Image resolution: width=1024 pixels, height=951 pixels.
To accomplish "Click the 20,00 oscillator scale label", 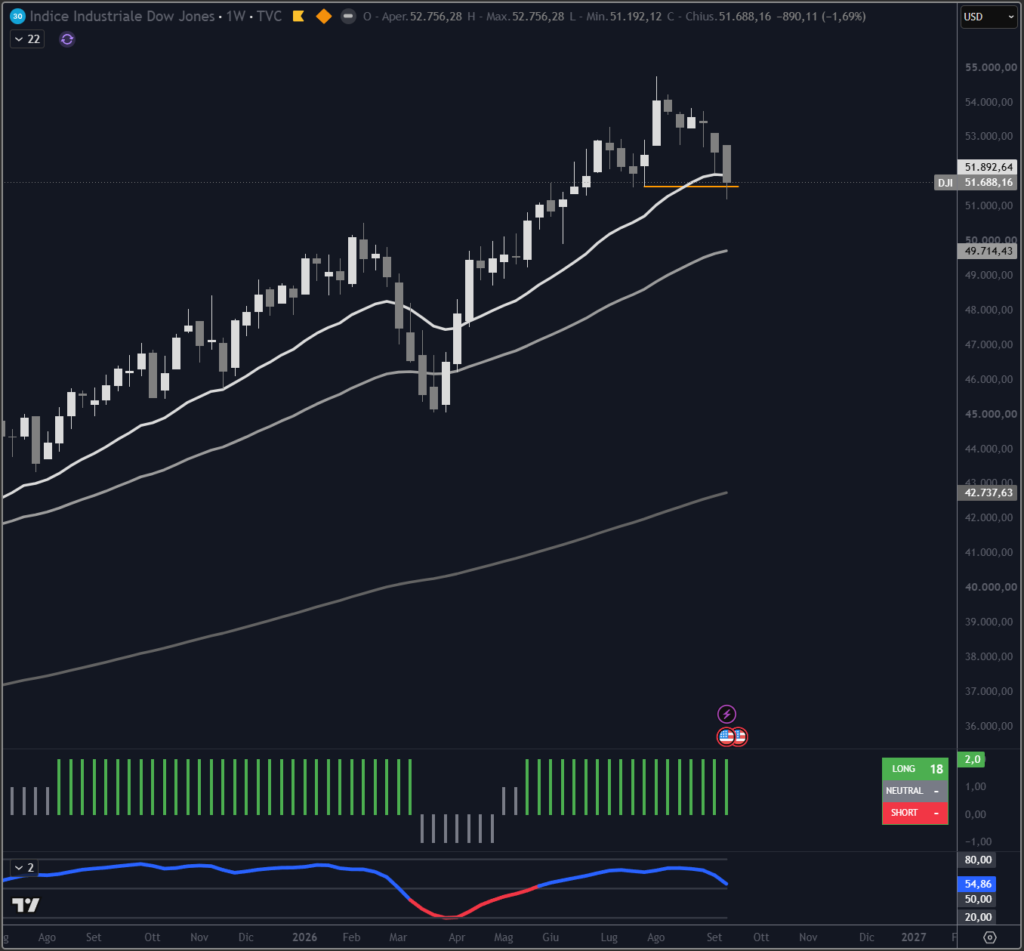I will click(x=978, y=917).
